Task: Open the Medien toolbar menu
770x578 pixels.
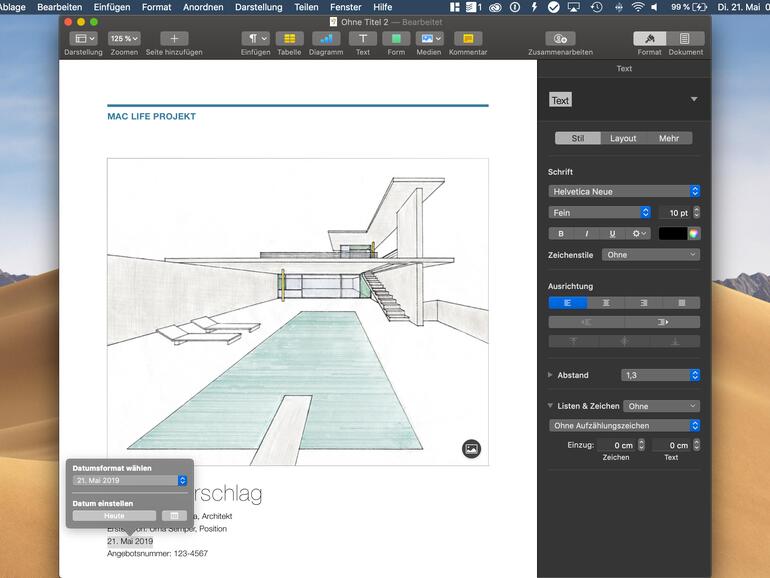Action: click(x=429, y=39)
